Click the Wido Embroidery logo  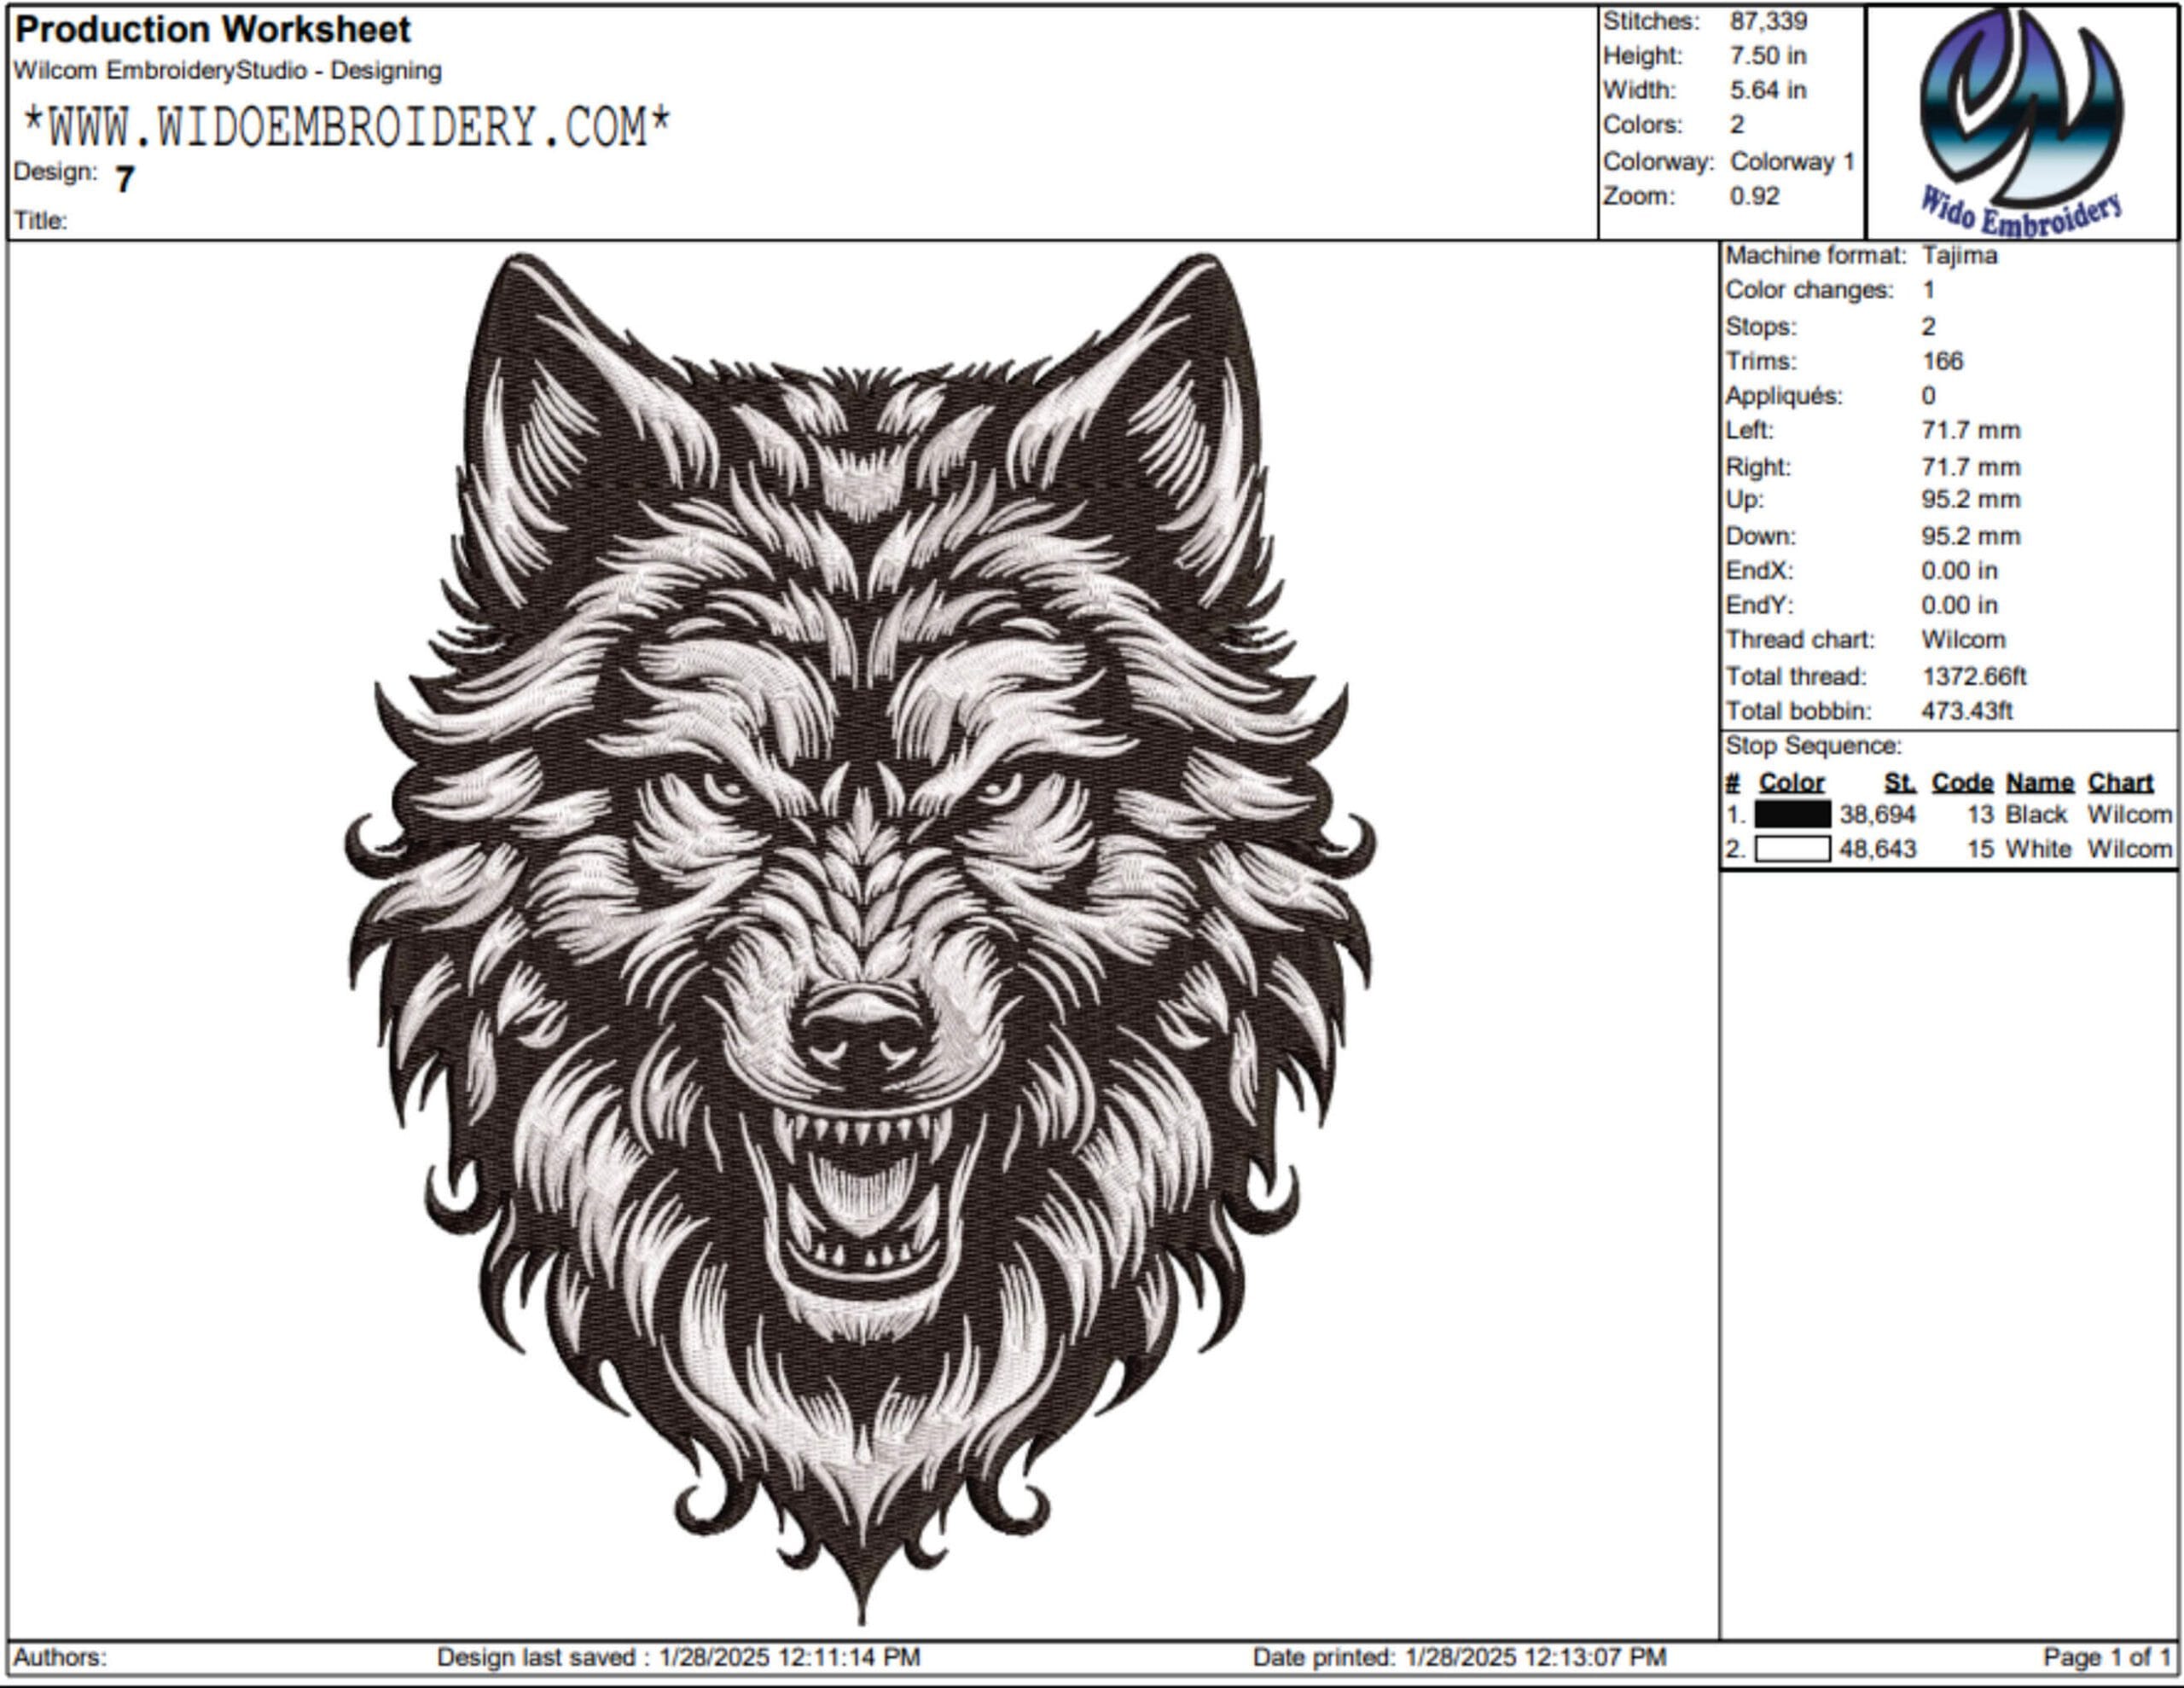pos(2021,122)
